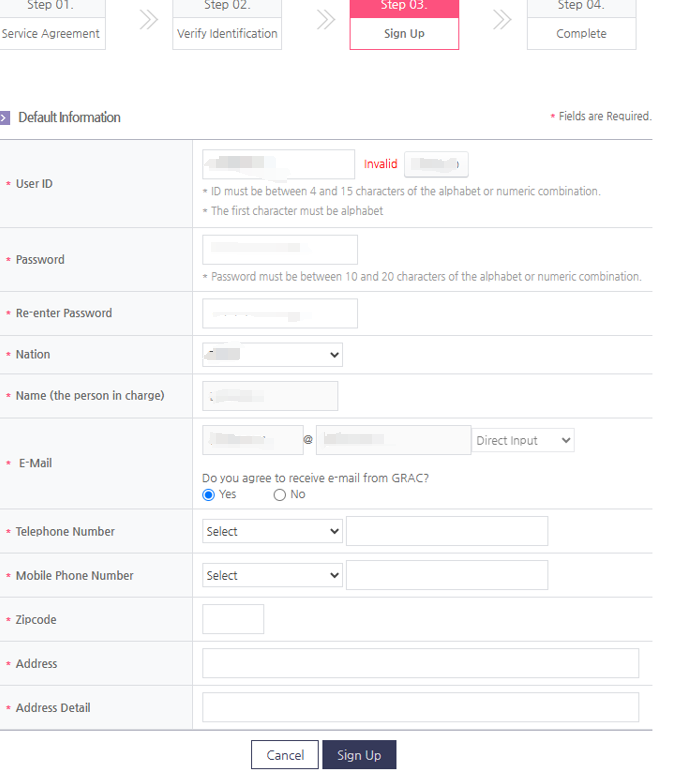Submit the form with Sign Up button

359,755
